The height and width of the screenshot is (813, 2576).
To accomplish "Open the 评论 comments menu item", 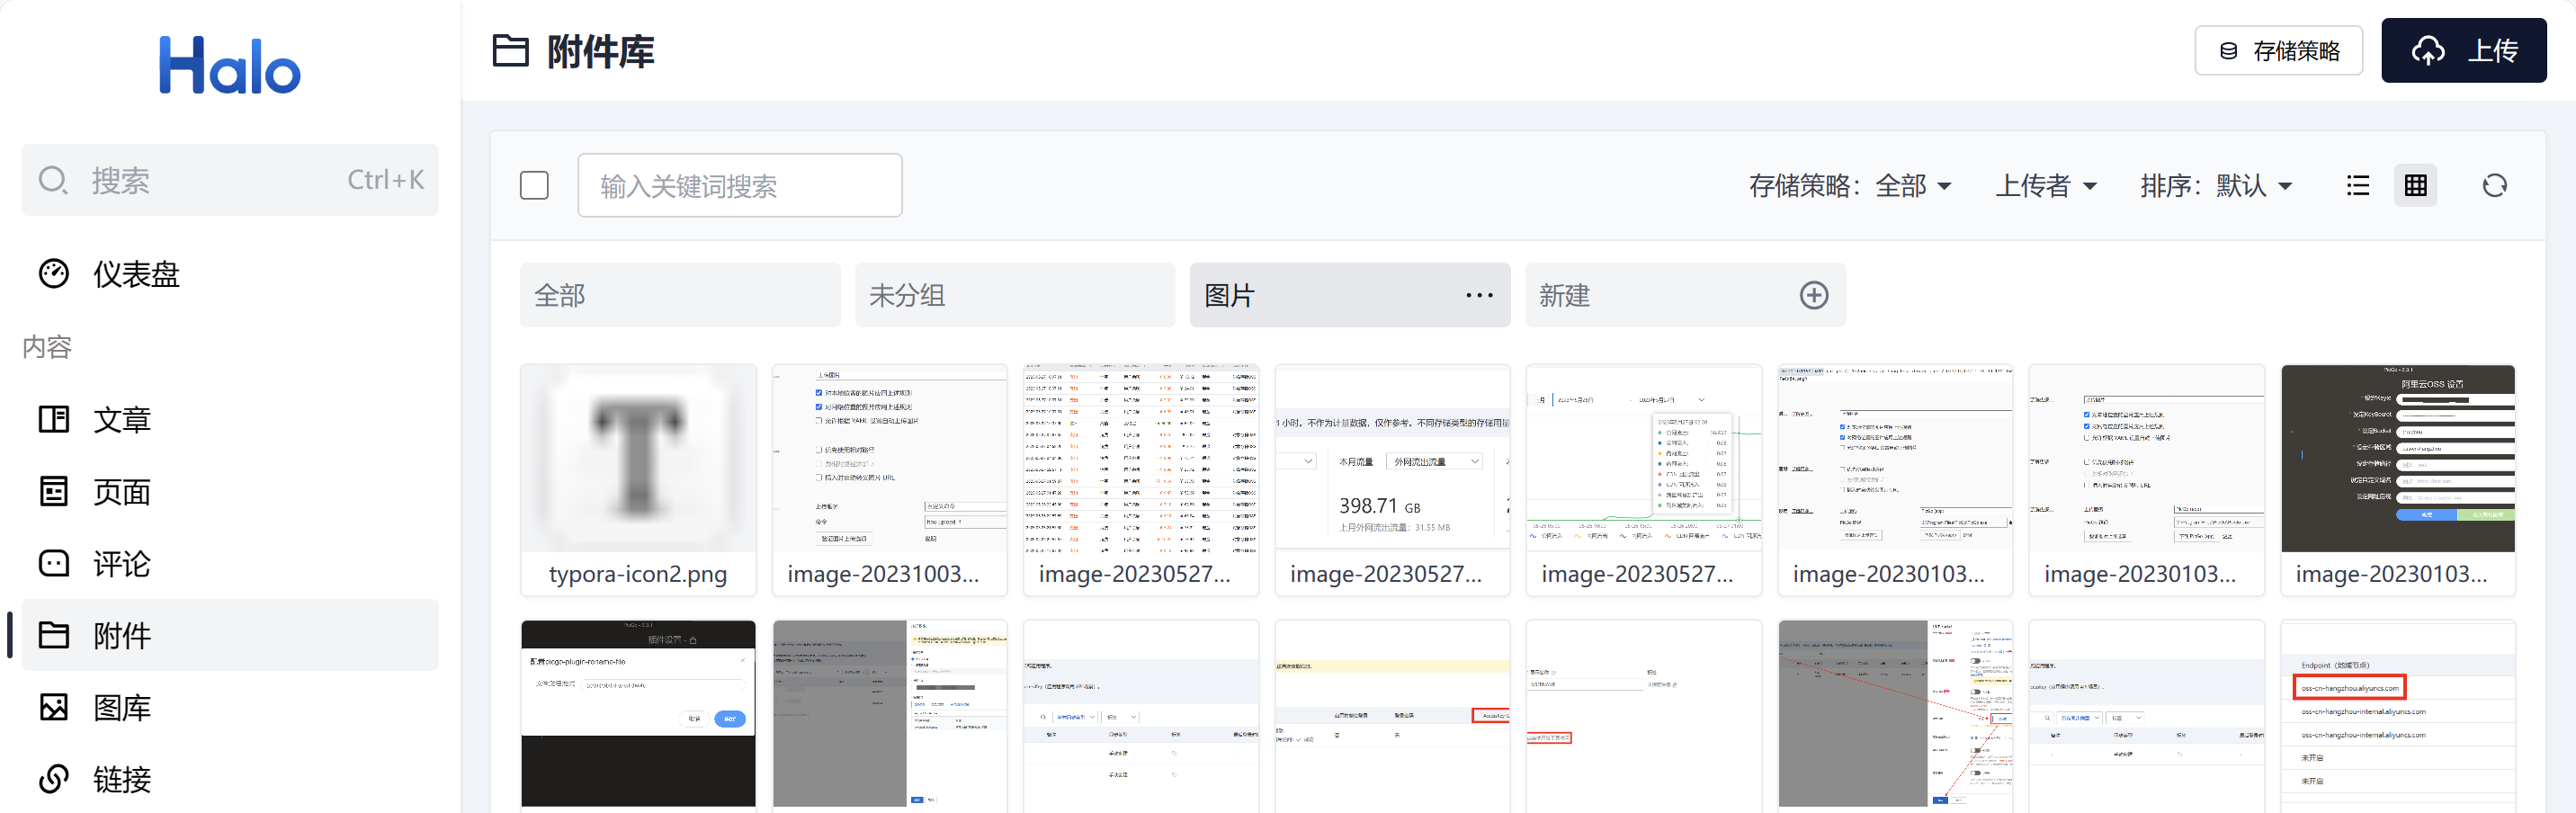I will pyautogui.click(x=230, y=563).
